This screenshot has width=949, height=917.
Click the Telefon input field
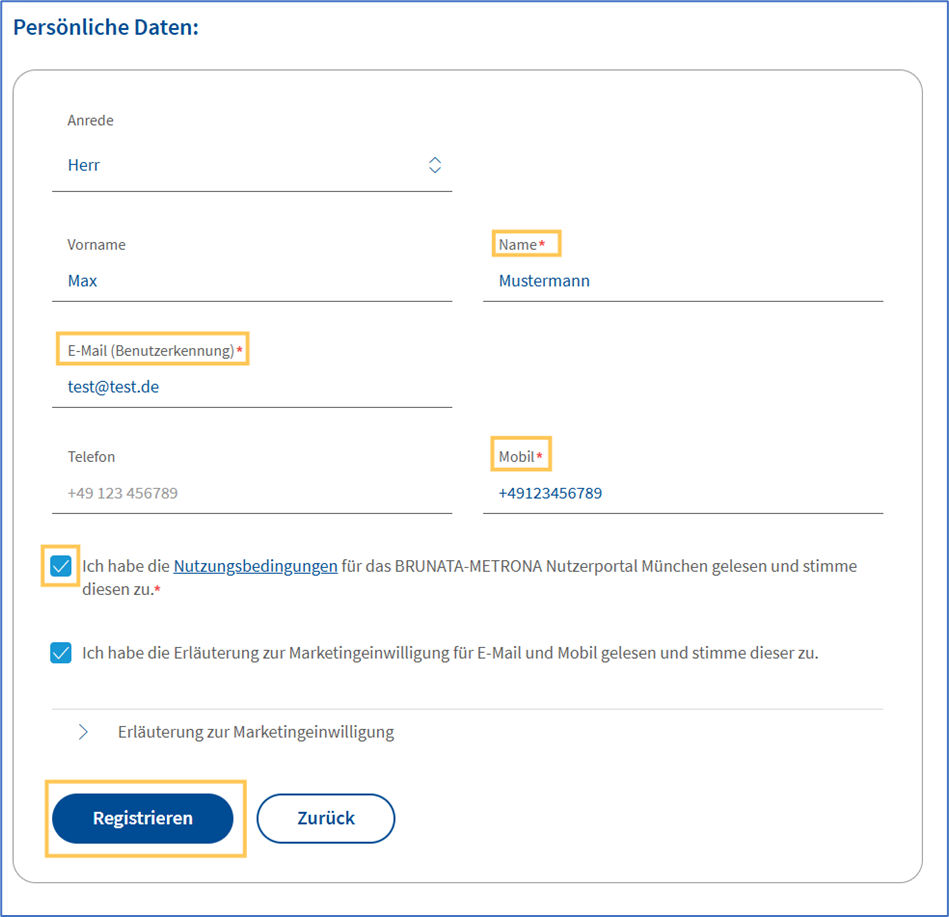coord(252,493)
